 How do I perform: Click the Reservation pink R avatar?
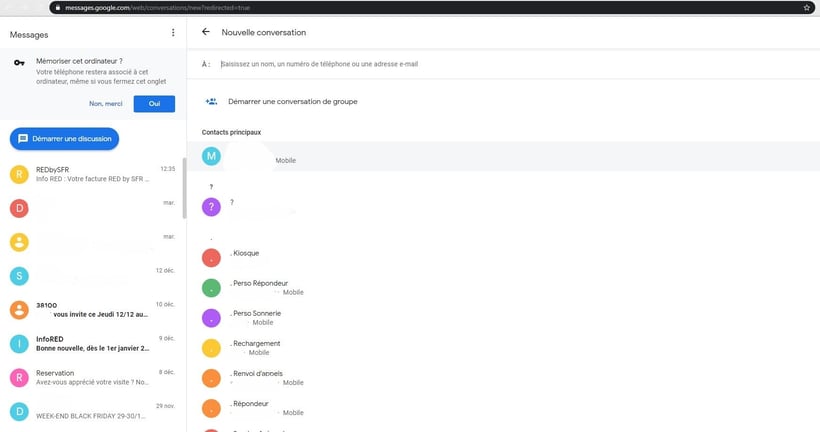(x=19, y=378)
